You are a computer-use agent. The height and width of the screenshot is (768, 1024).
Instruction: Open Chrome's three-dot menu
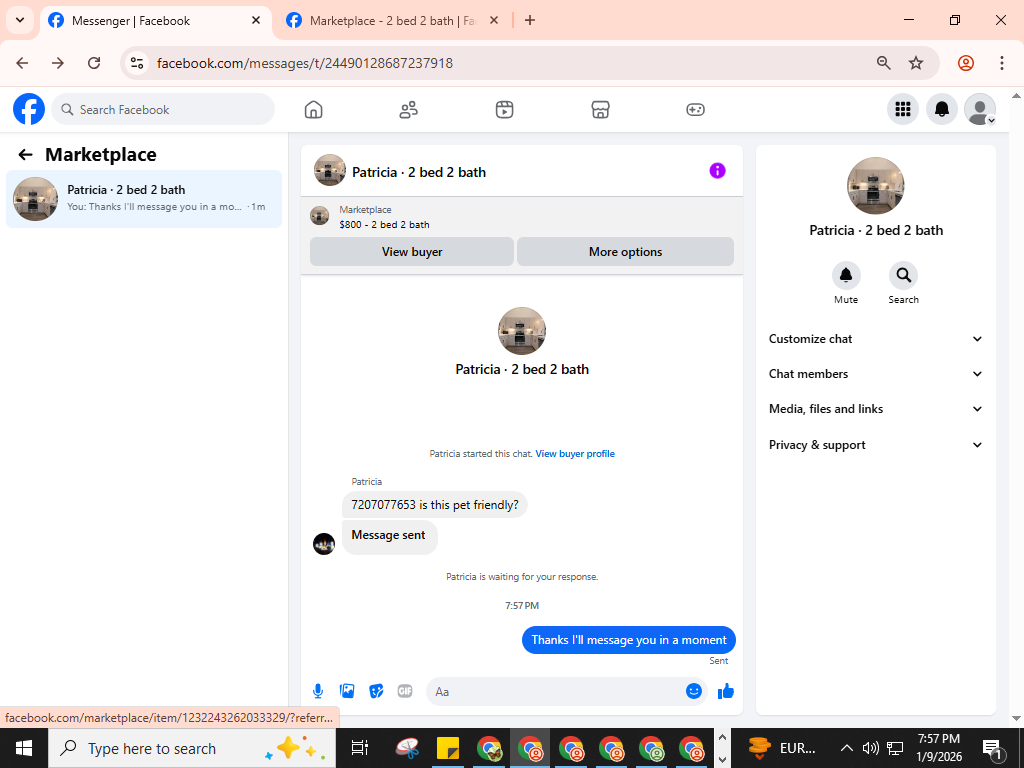click(x=1001, y=63)
